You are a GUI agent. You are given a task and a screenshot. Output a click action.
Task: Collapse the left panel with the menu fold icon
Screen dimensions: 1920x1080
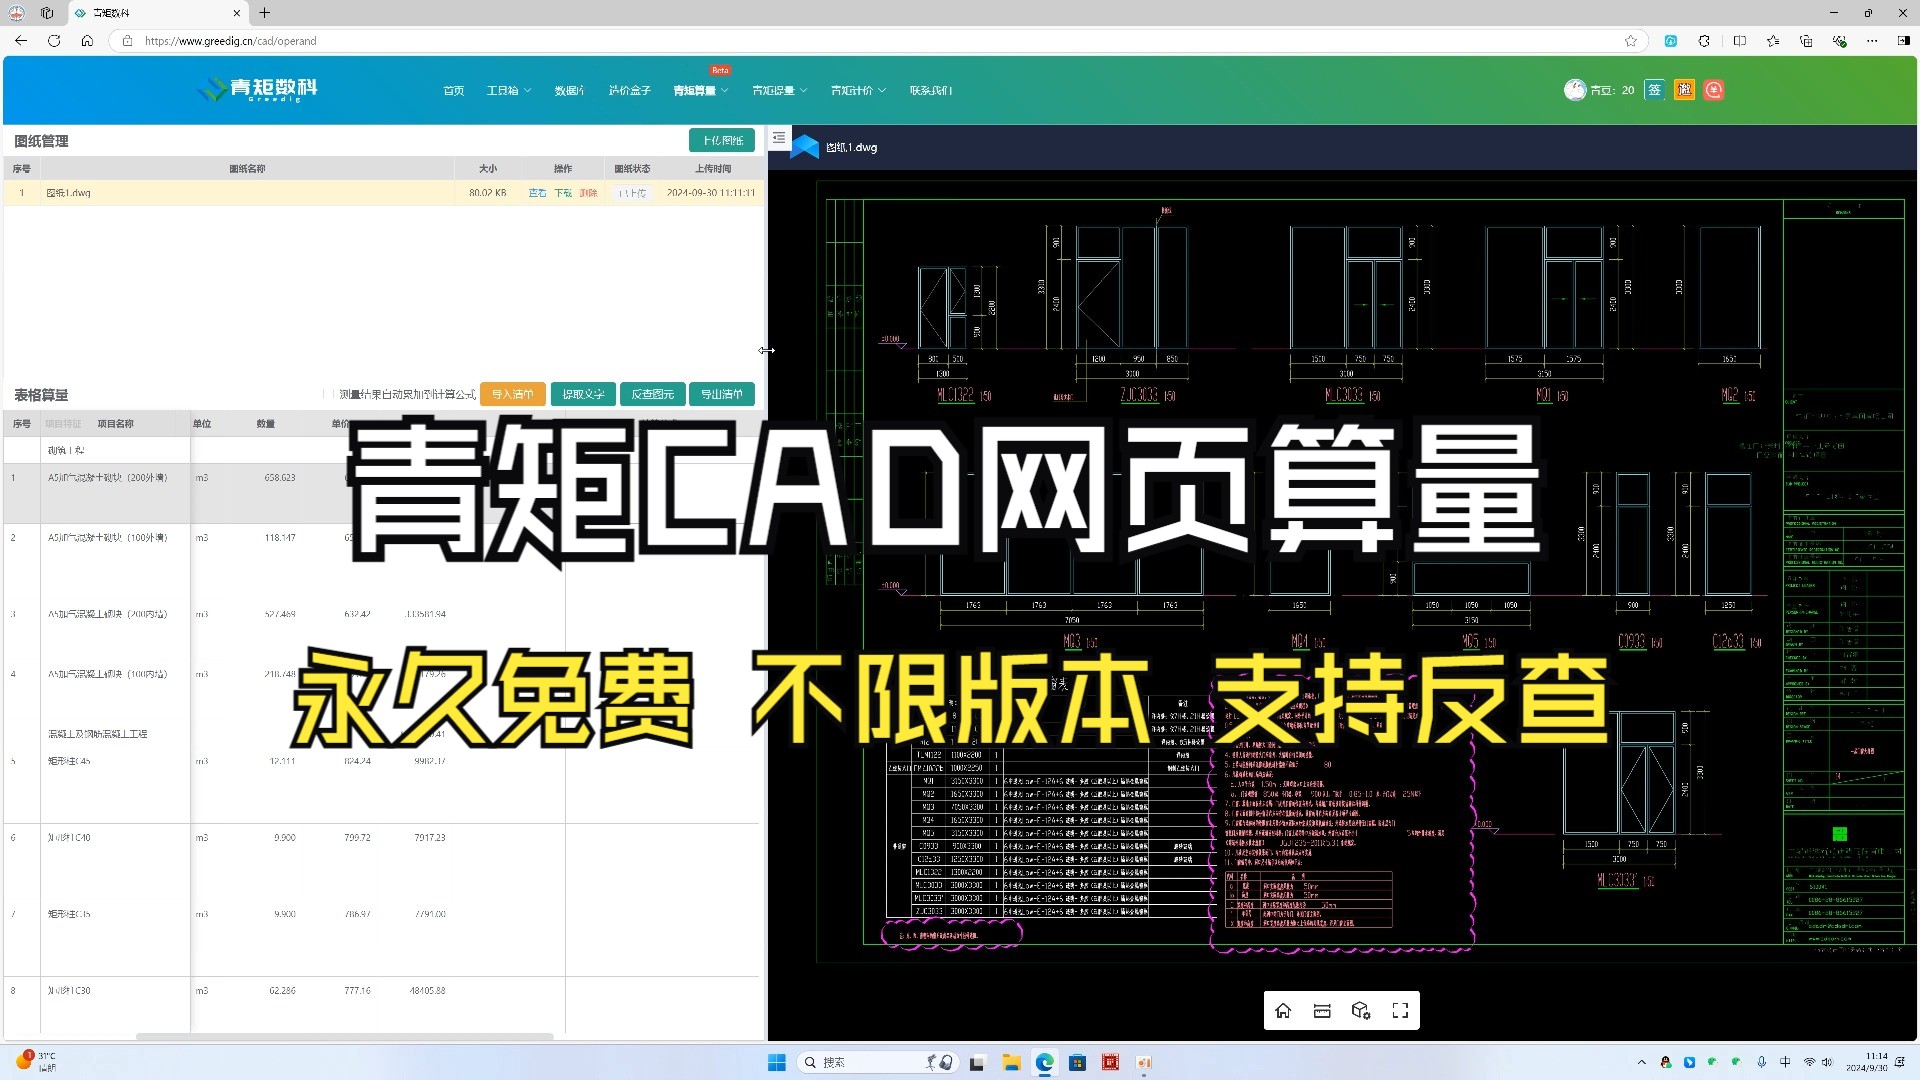[779, 138]
